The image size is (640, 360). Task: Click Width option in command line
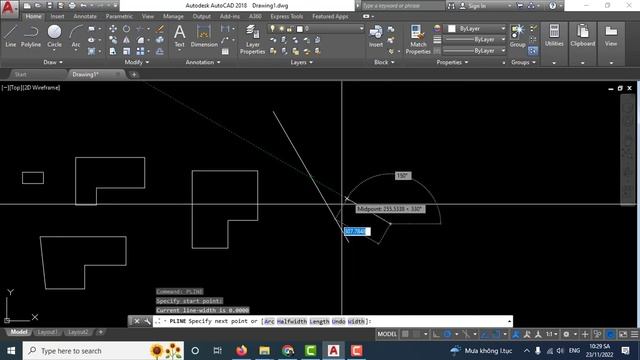356,321
